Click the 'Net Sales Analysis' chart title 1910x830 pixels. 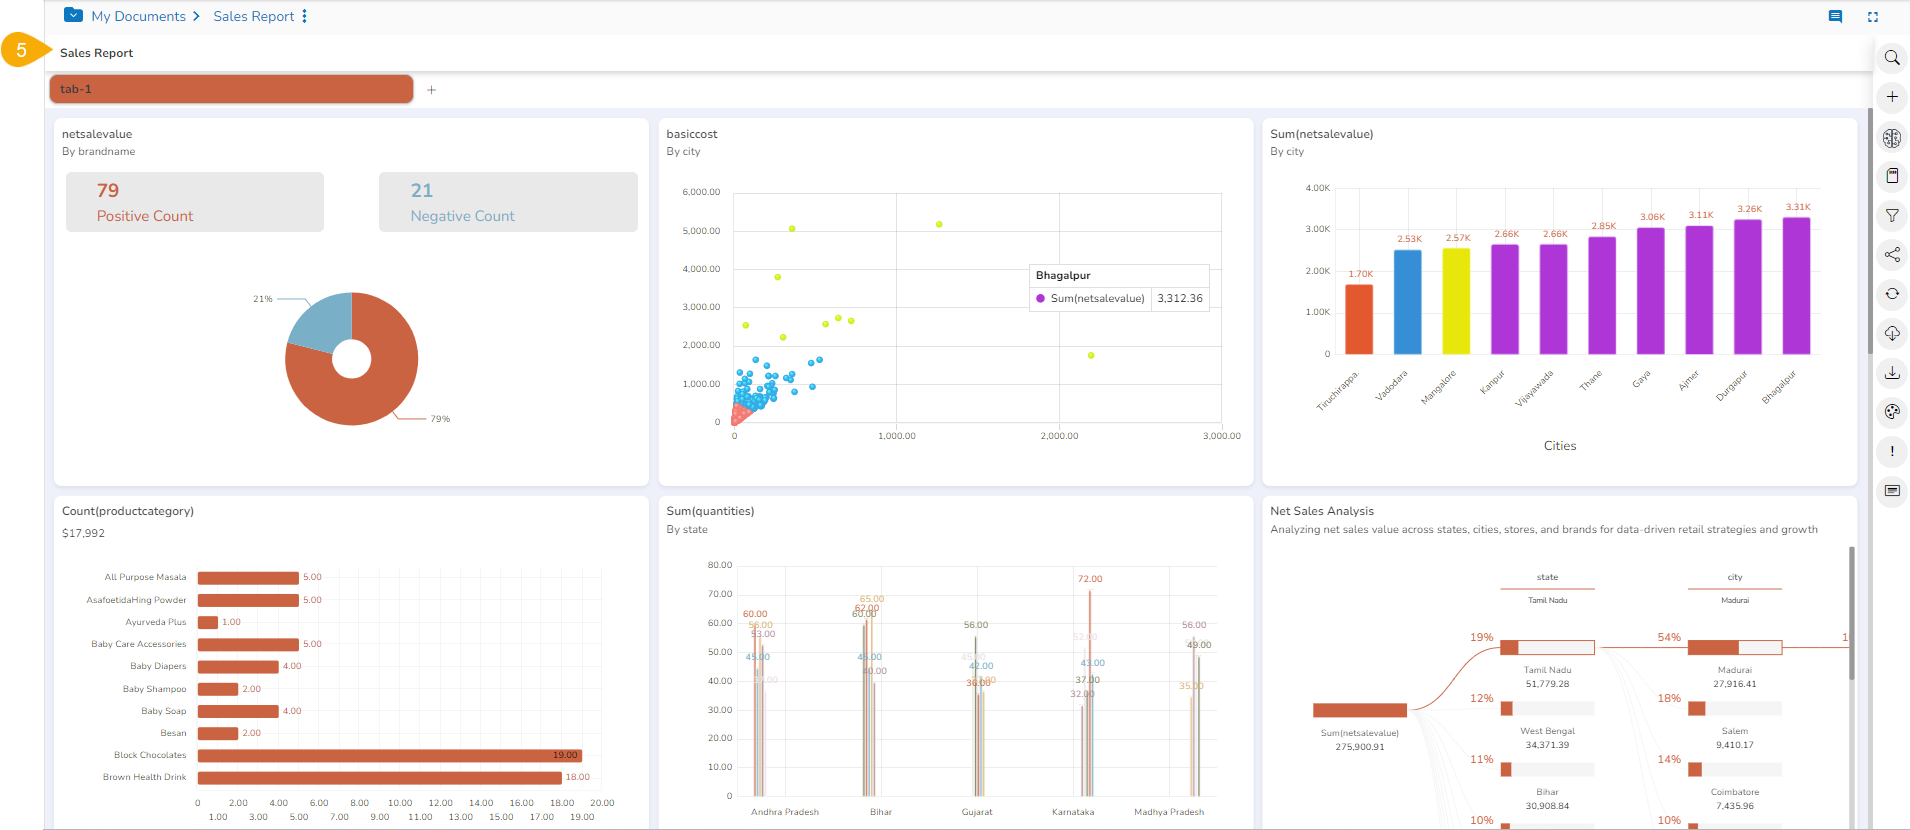click(1322, 511)
